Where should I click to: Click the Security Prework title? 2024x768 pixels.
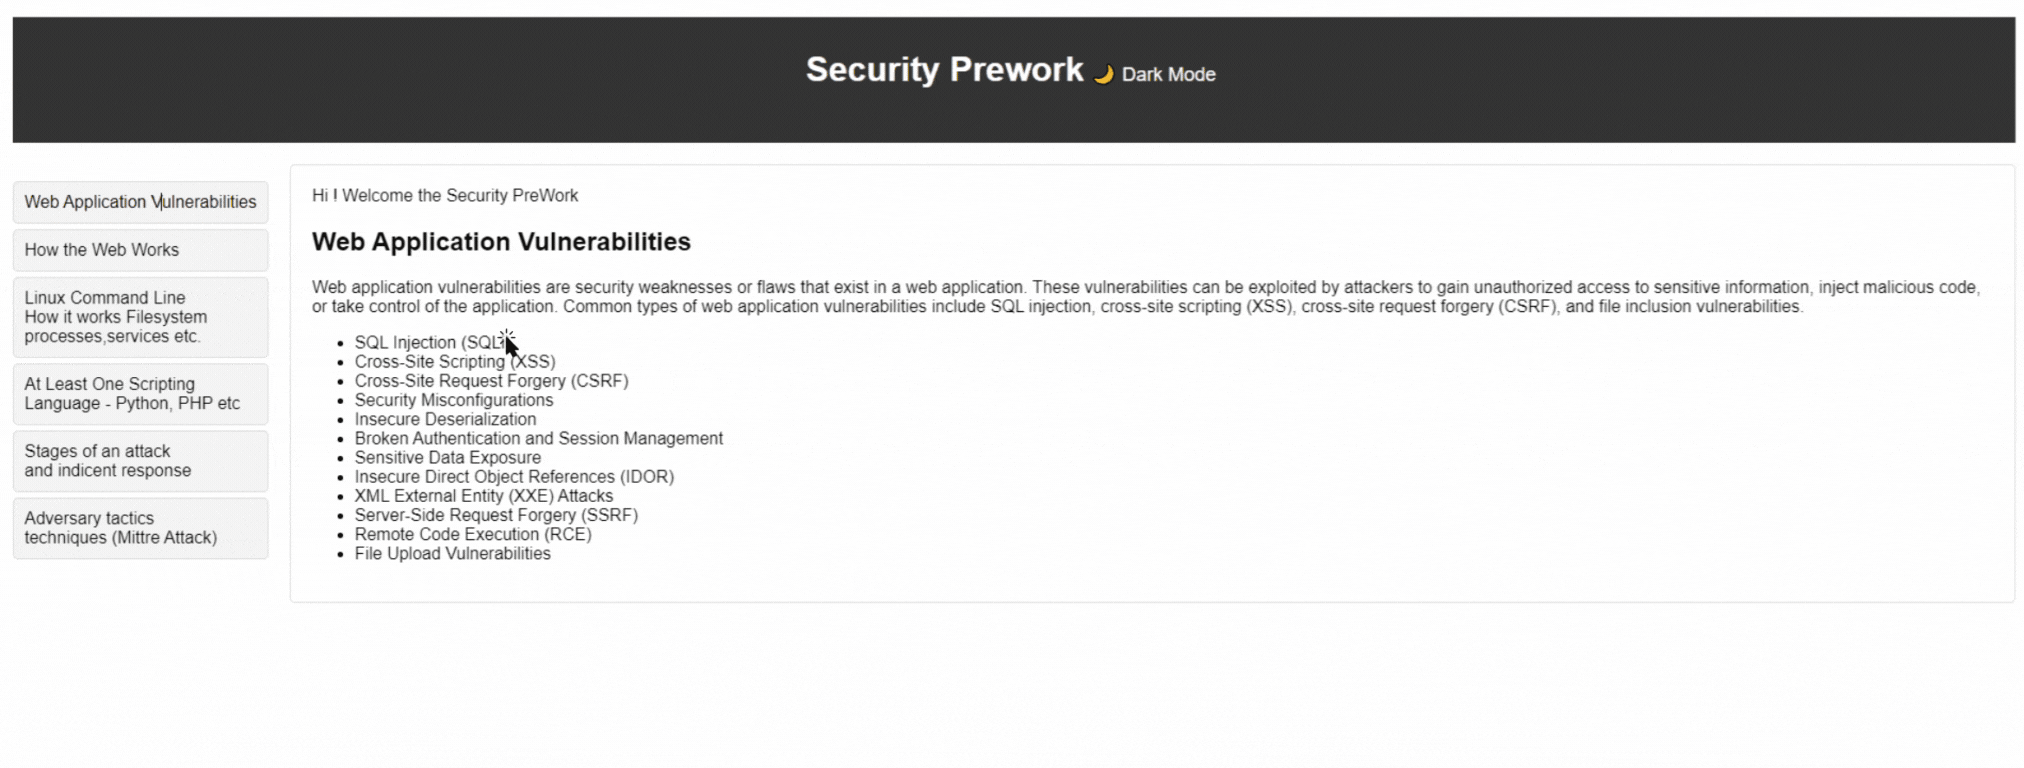944,70
